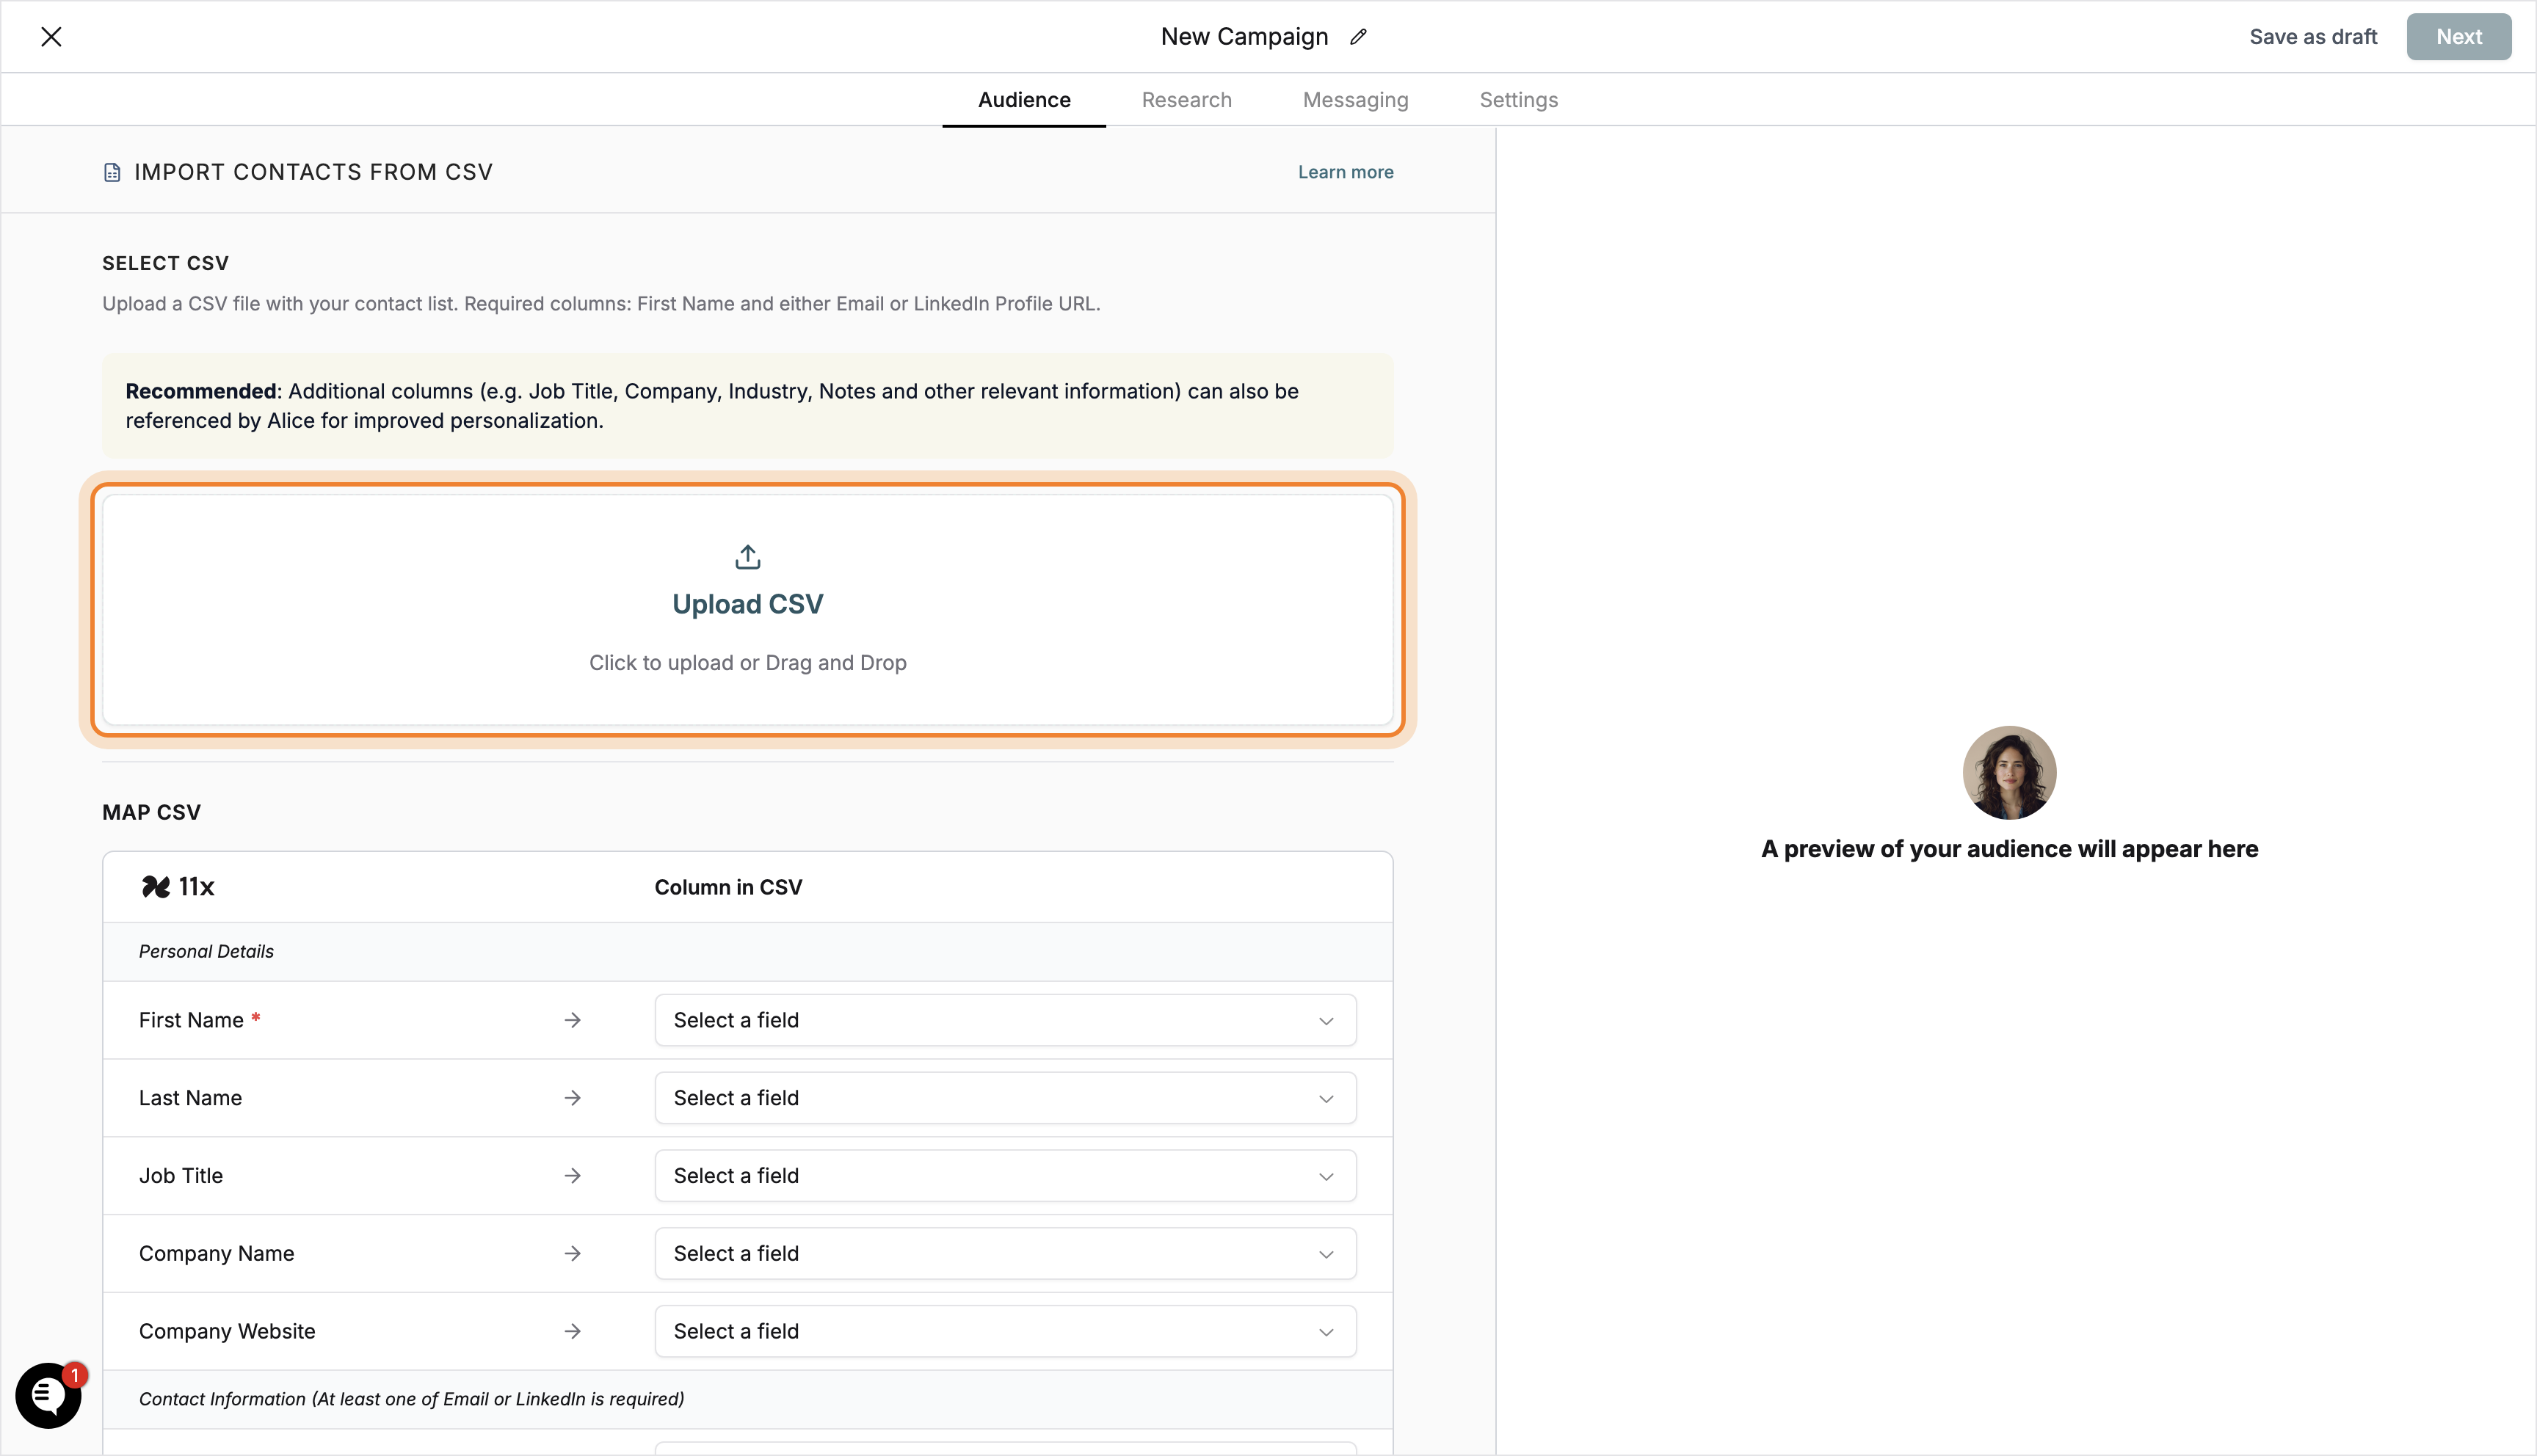Switch to the Research tab
The height and width of the screenshot is (1456, 2537).
coord(1186,99)
